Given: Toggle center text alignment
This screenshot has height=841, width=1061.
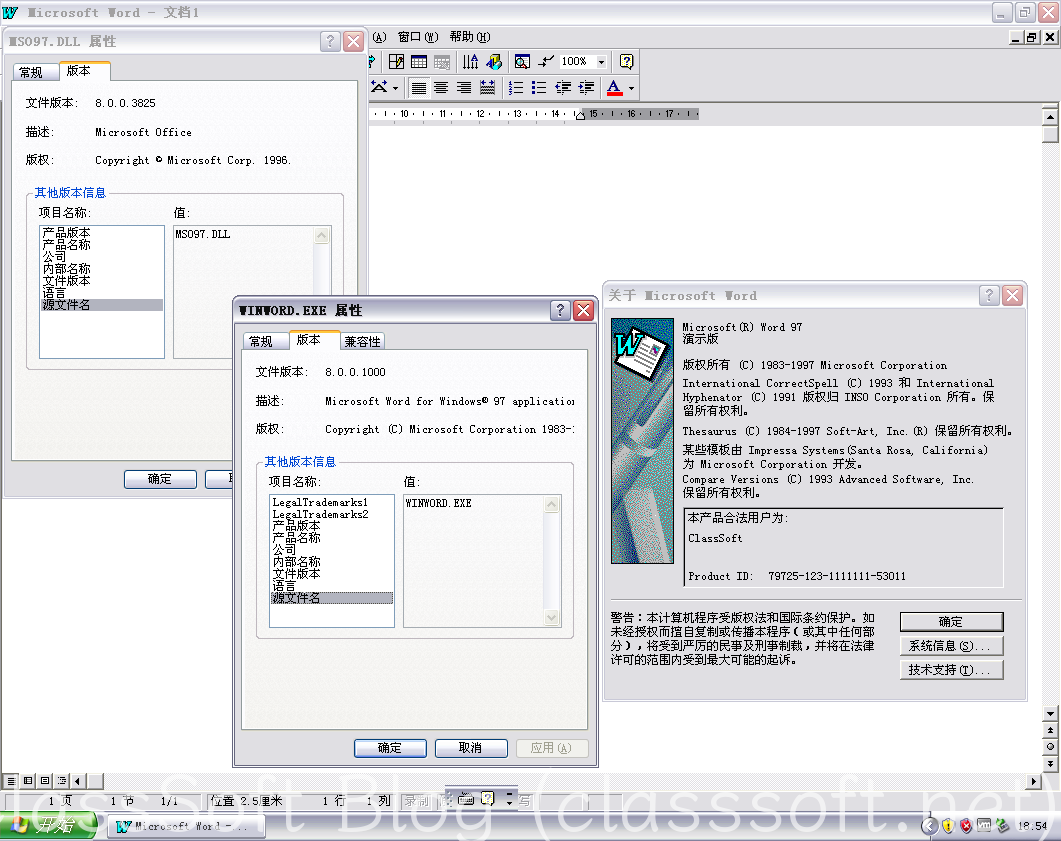Looking at the screenshot, I should tap(441, 88).
